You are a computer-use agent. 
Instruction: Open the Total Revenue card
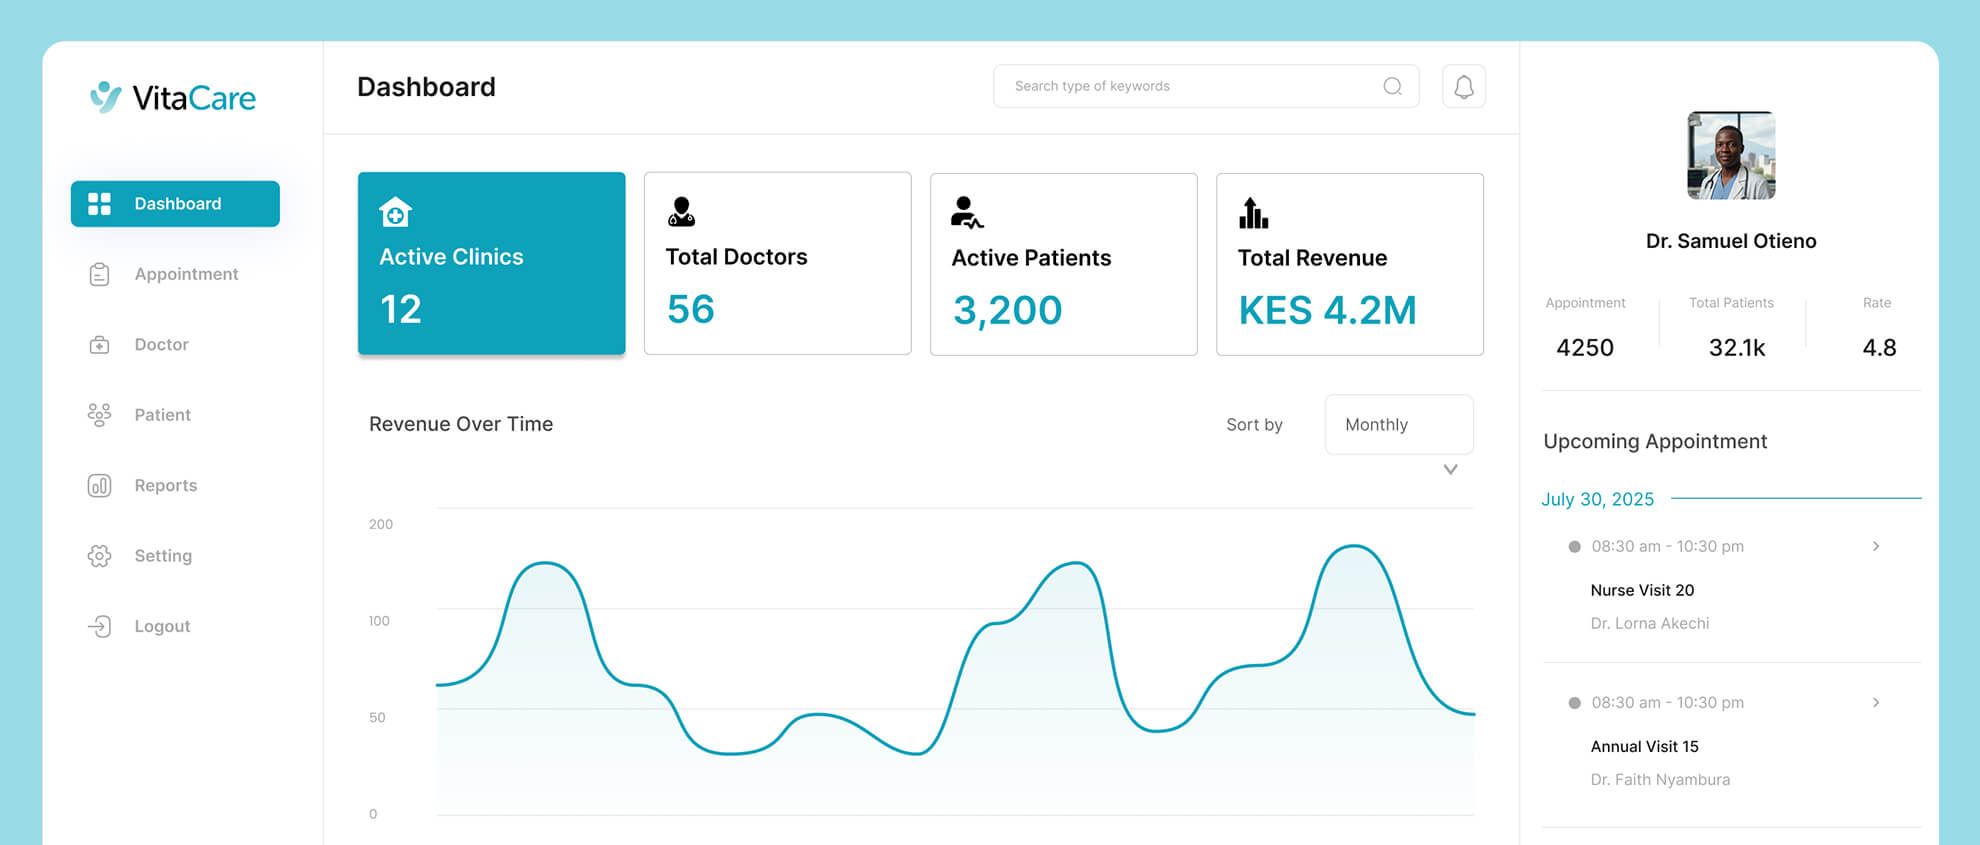tap(1349, 264)
